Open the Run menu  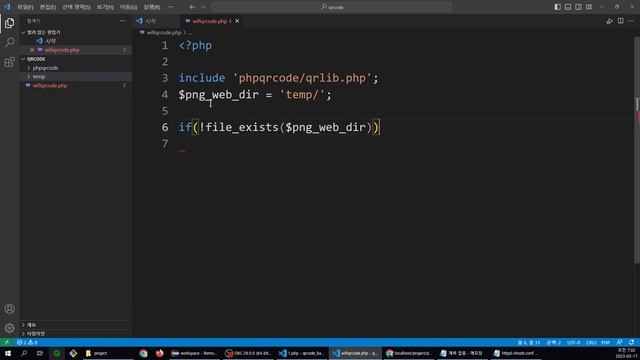pos(152,7)
